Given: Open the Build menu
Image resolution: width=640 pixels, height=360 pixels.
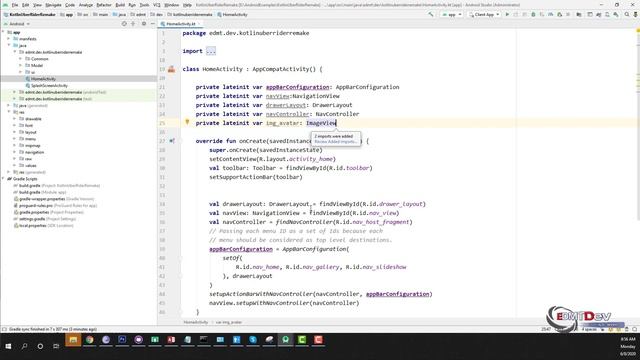Looking at the screenshot, I should coord(120,5).
